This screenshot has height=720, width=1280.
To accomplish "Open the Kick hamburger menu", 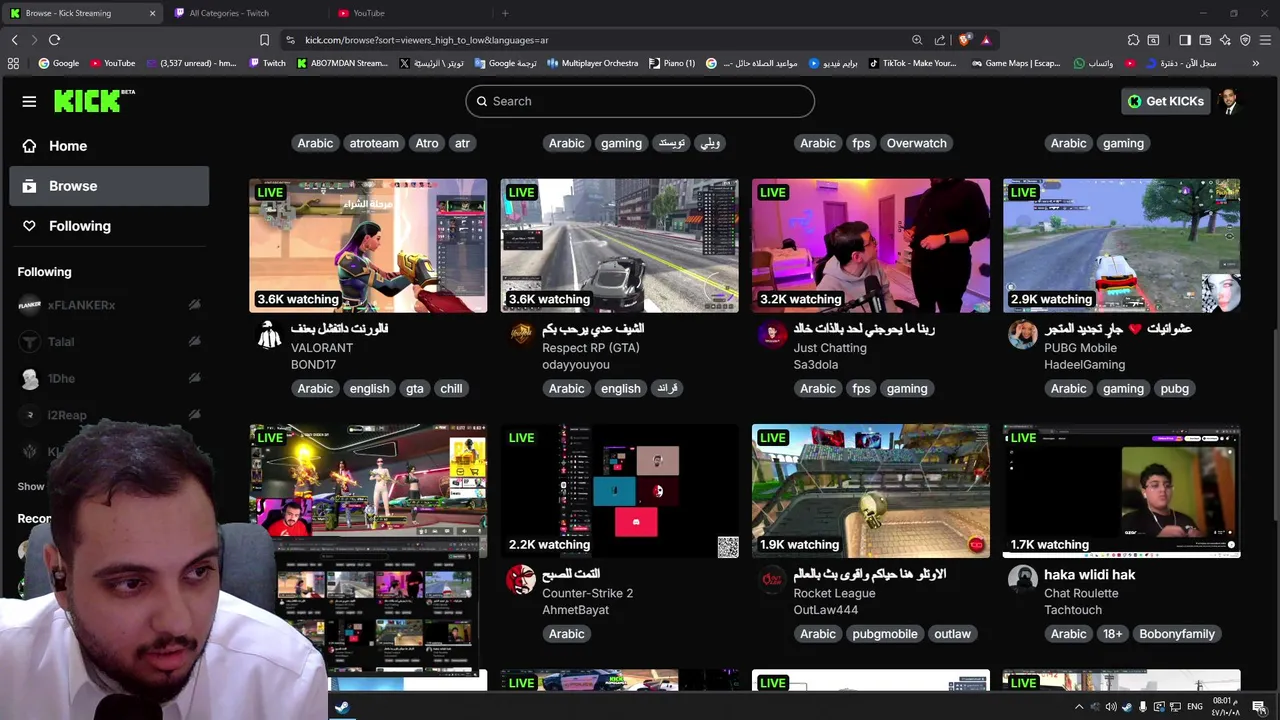I will point(29,101).
